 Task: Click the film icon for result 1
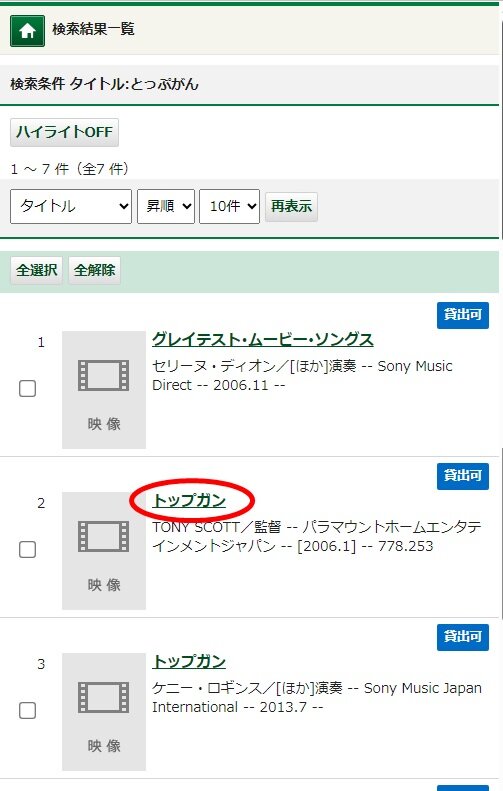pyautogui.click(x=103, y=376)
